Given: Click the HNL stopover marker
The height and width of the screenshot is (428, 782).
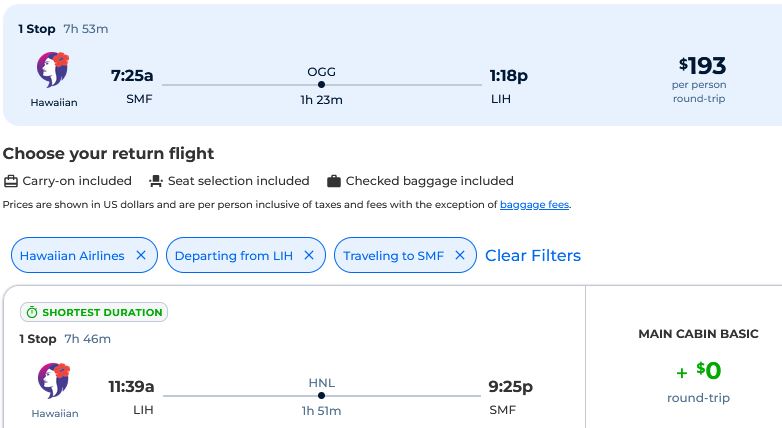Looking at the screenshot, I should click(321, 396).
